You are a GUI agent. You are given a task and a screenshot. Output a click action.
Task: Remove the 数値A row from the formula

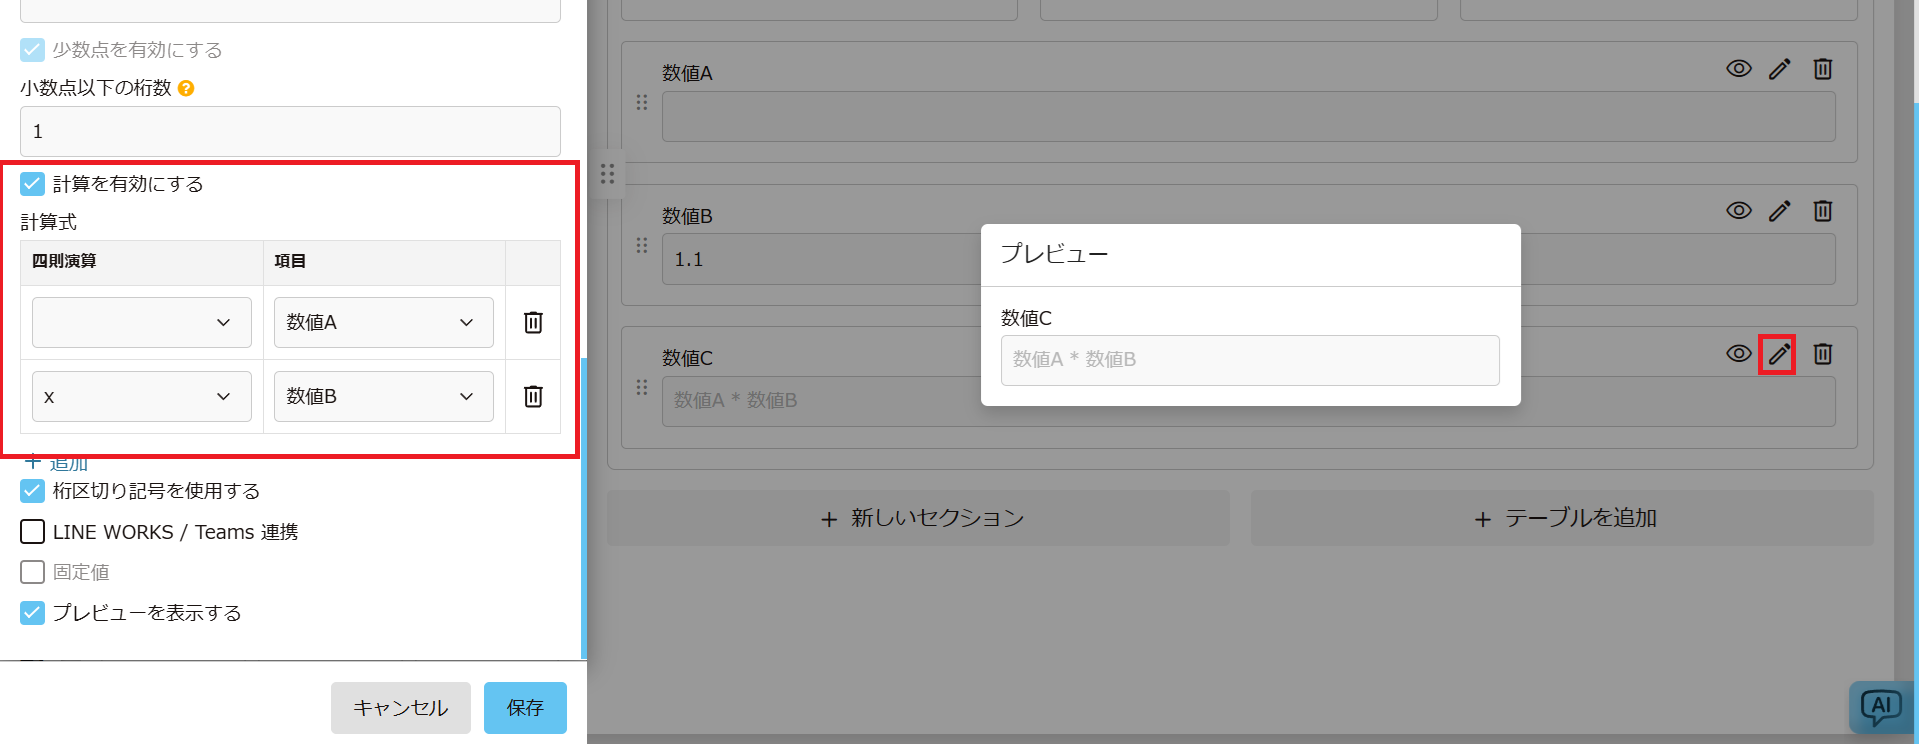(x=533, y=322)
